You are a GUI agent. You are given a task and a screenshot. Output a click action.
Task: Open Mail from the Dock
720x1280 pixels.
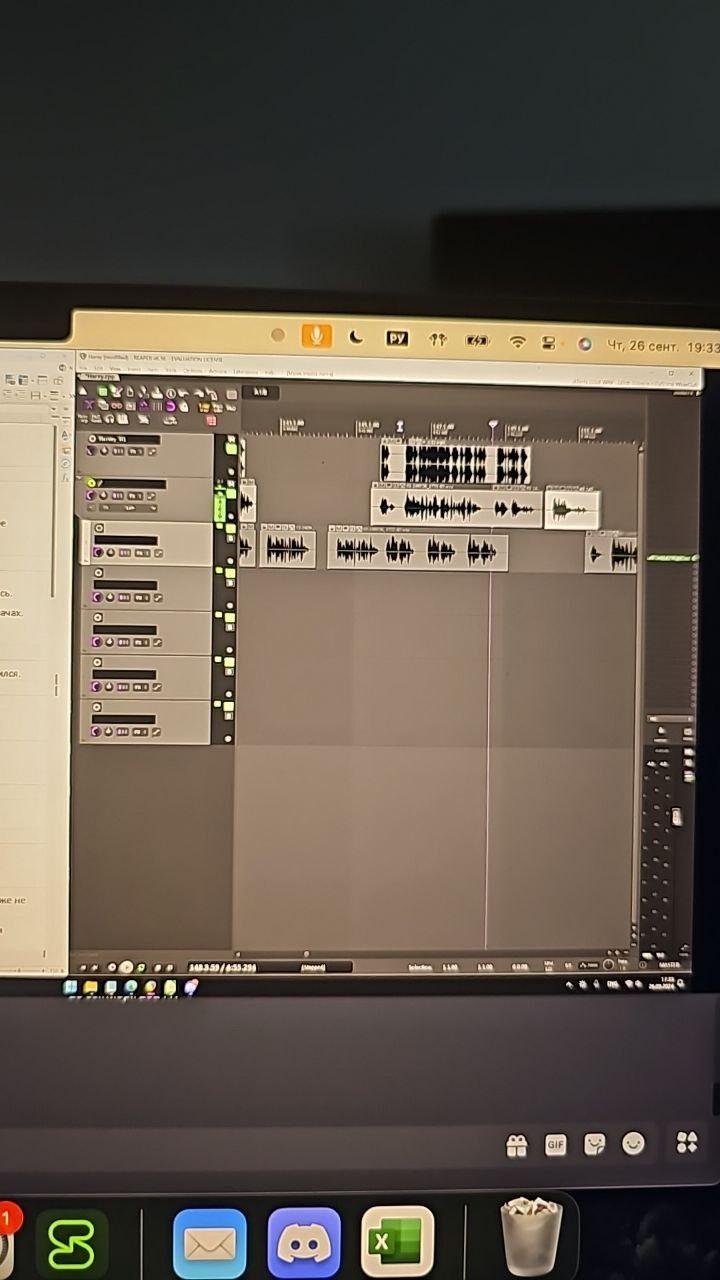tap(210, 1244)
